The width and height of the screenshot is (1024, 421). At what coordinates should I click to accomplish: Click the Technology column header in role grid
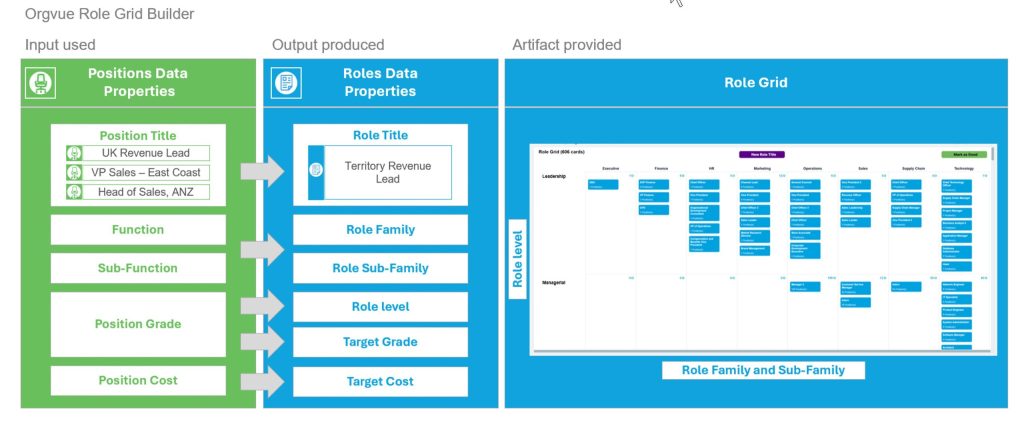pos(964,168)
